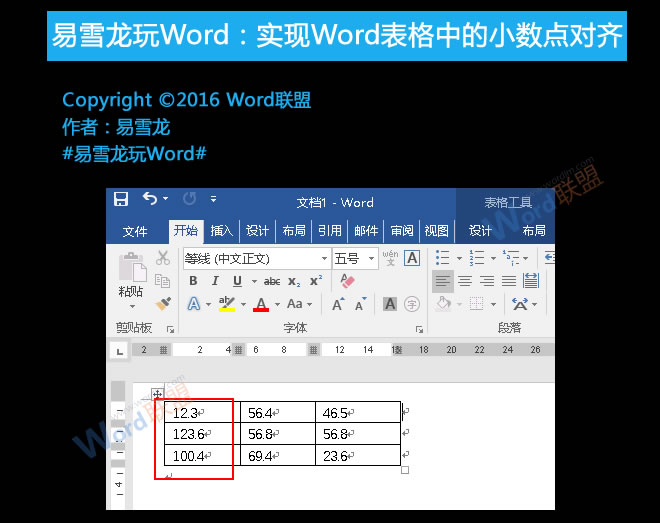The image size is (660, 523).
Task: Switch to the 插入 ribbon tab
Action: (221, 231)
